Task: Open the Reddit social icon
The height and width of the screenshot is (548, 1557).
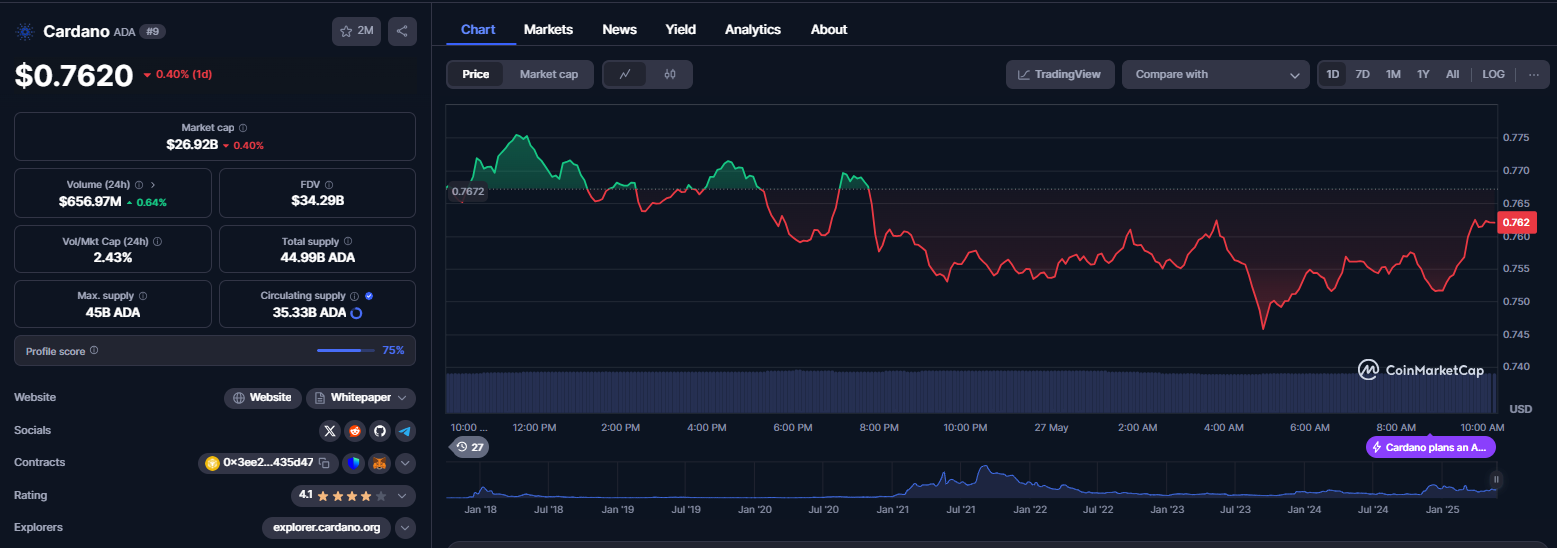Action: 355,431
